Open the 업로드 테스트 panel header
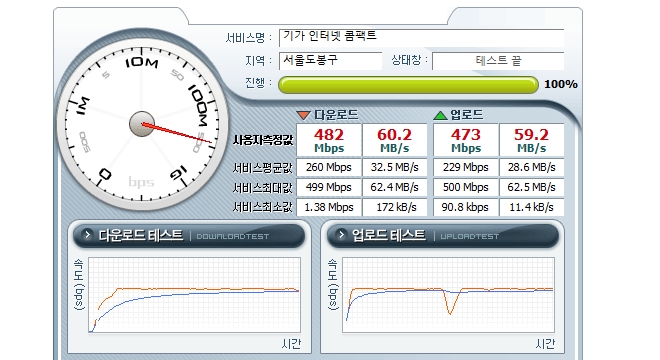Screen dimensions: 660x360 (443, 235)
